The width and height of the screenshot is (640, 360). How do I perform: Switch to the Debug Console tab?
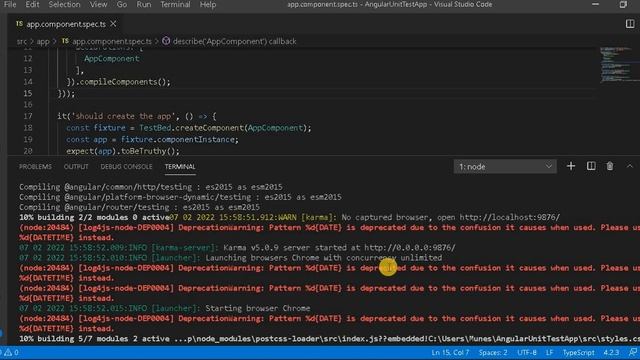pyautogui.click(x=126, y=167)
